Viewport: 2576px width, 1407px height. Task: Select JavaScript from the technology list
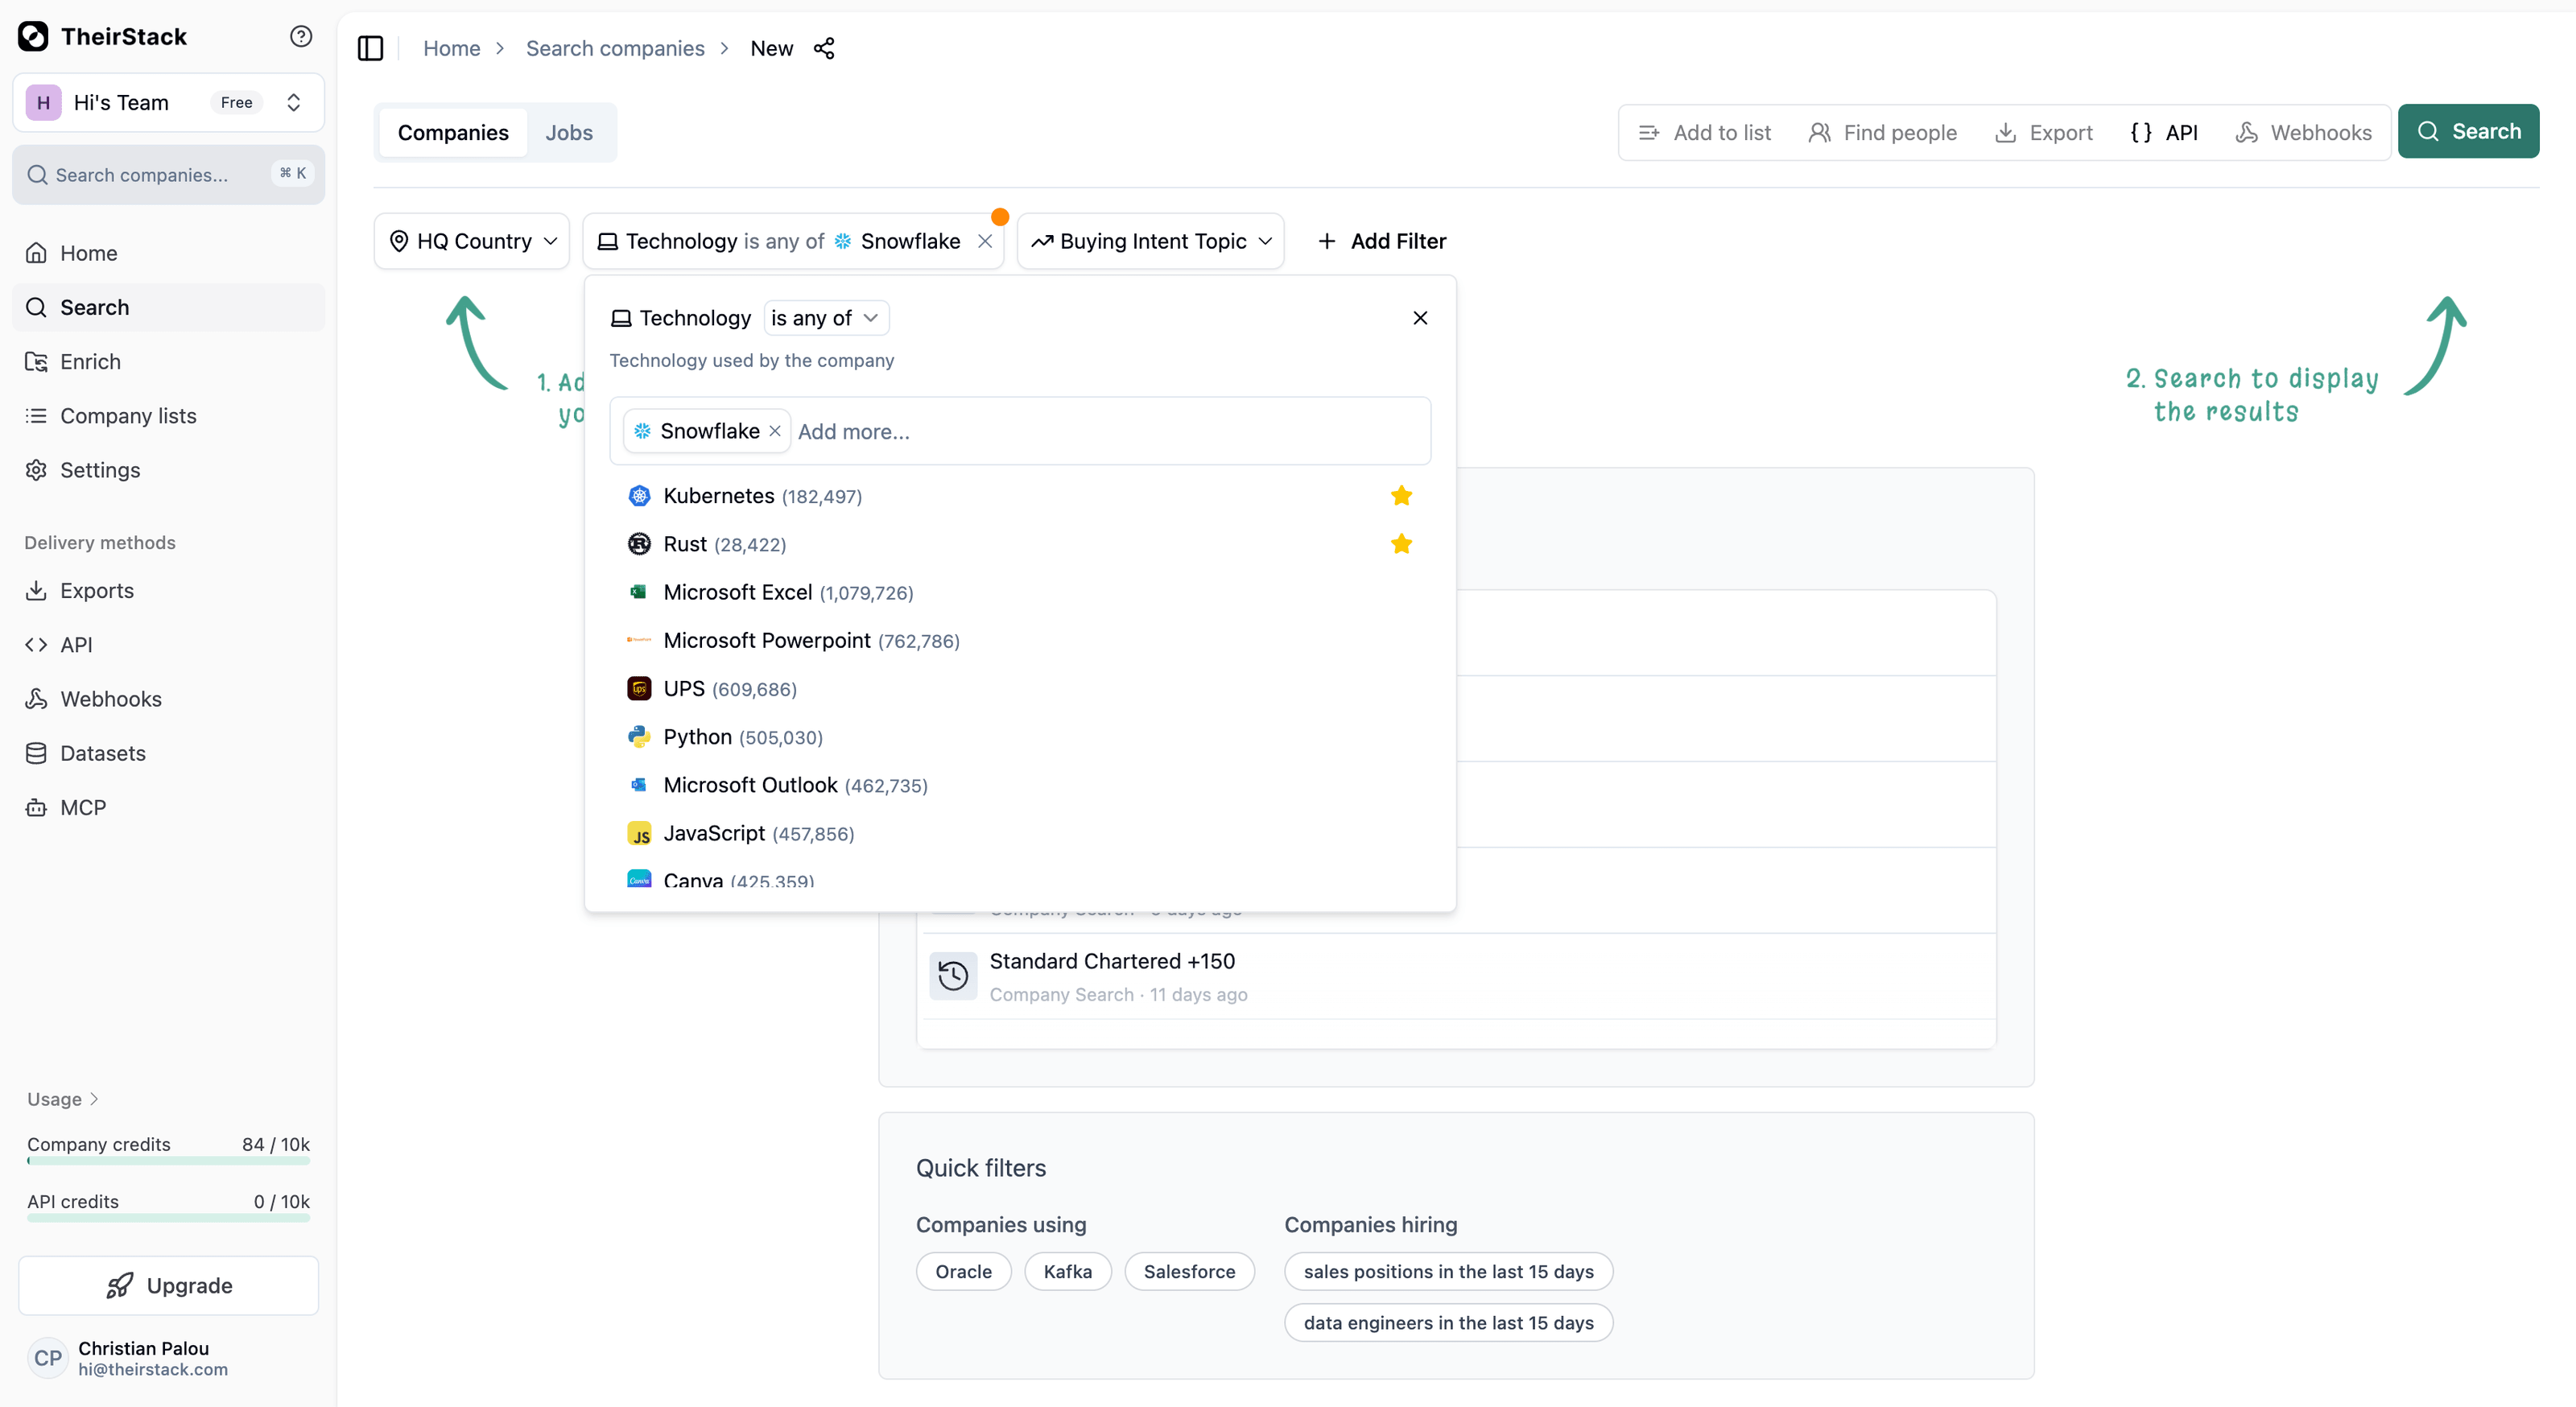1020,833
